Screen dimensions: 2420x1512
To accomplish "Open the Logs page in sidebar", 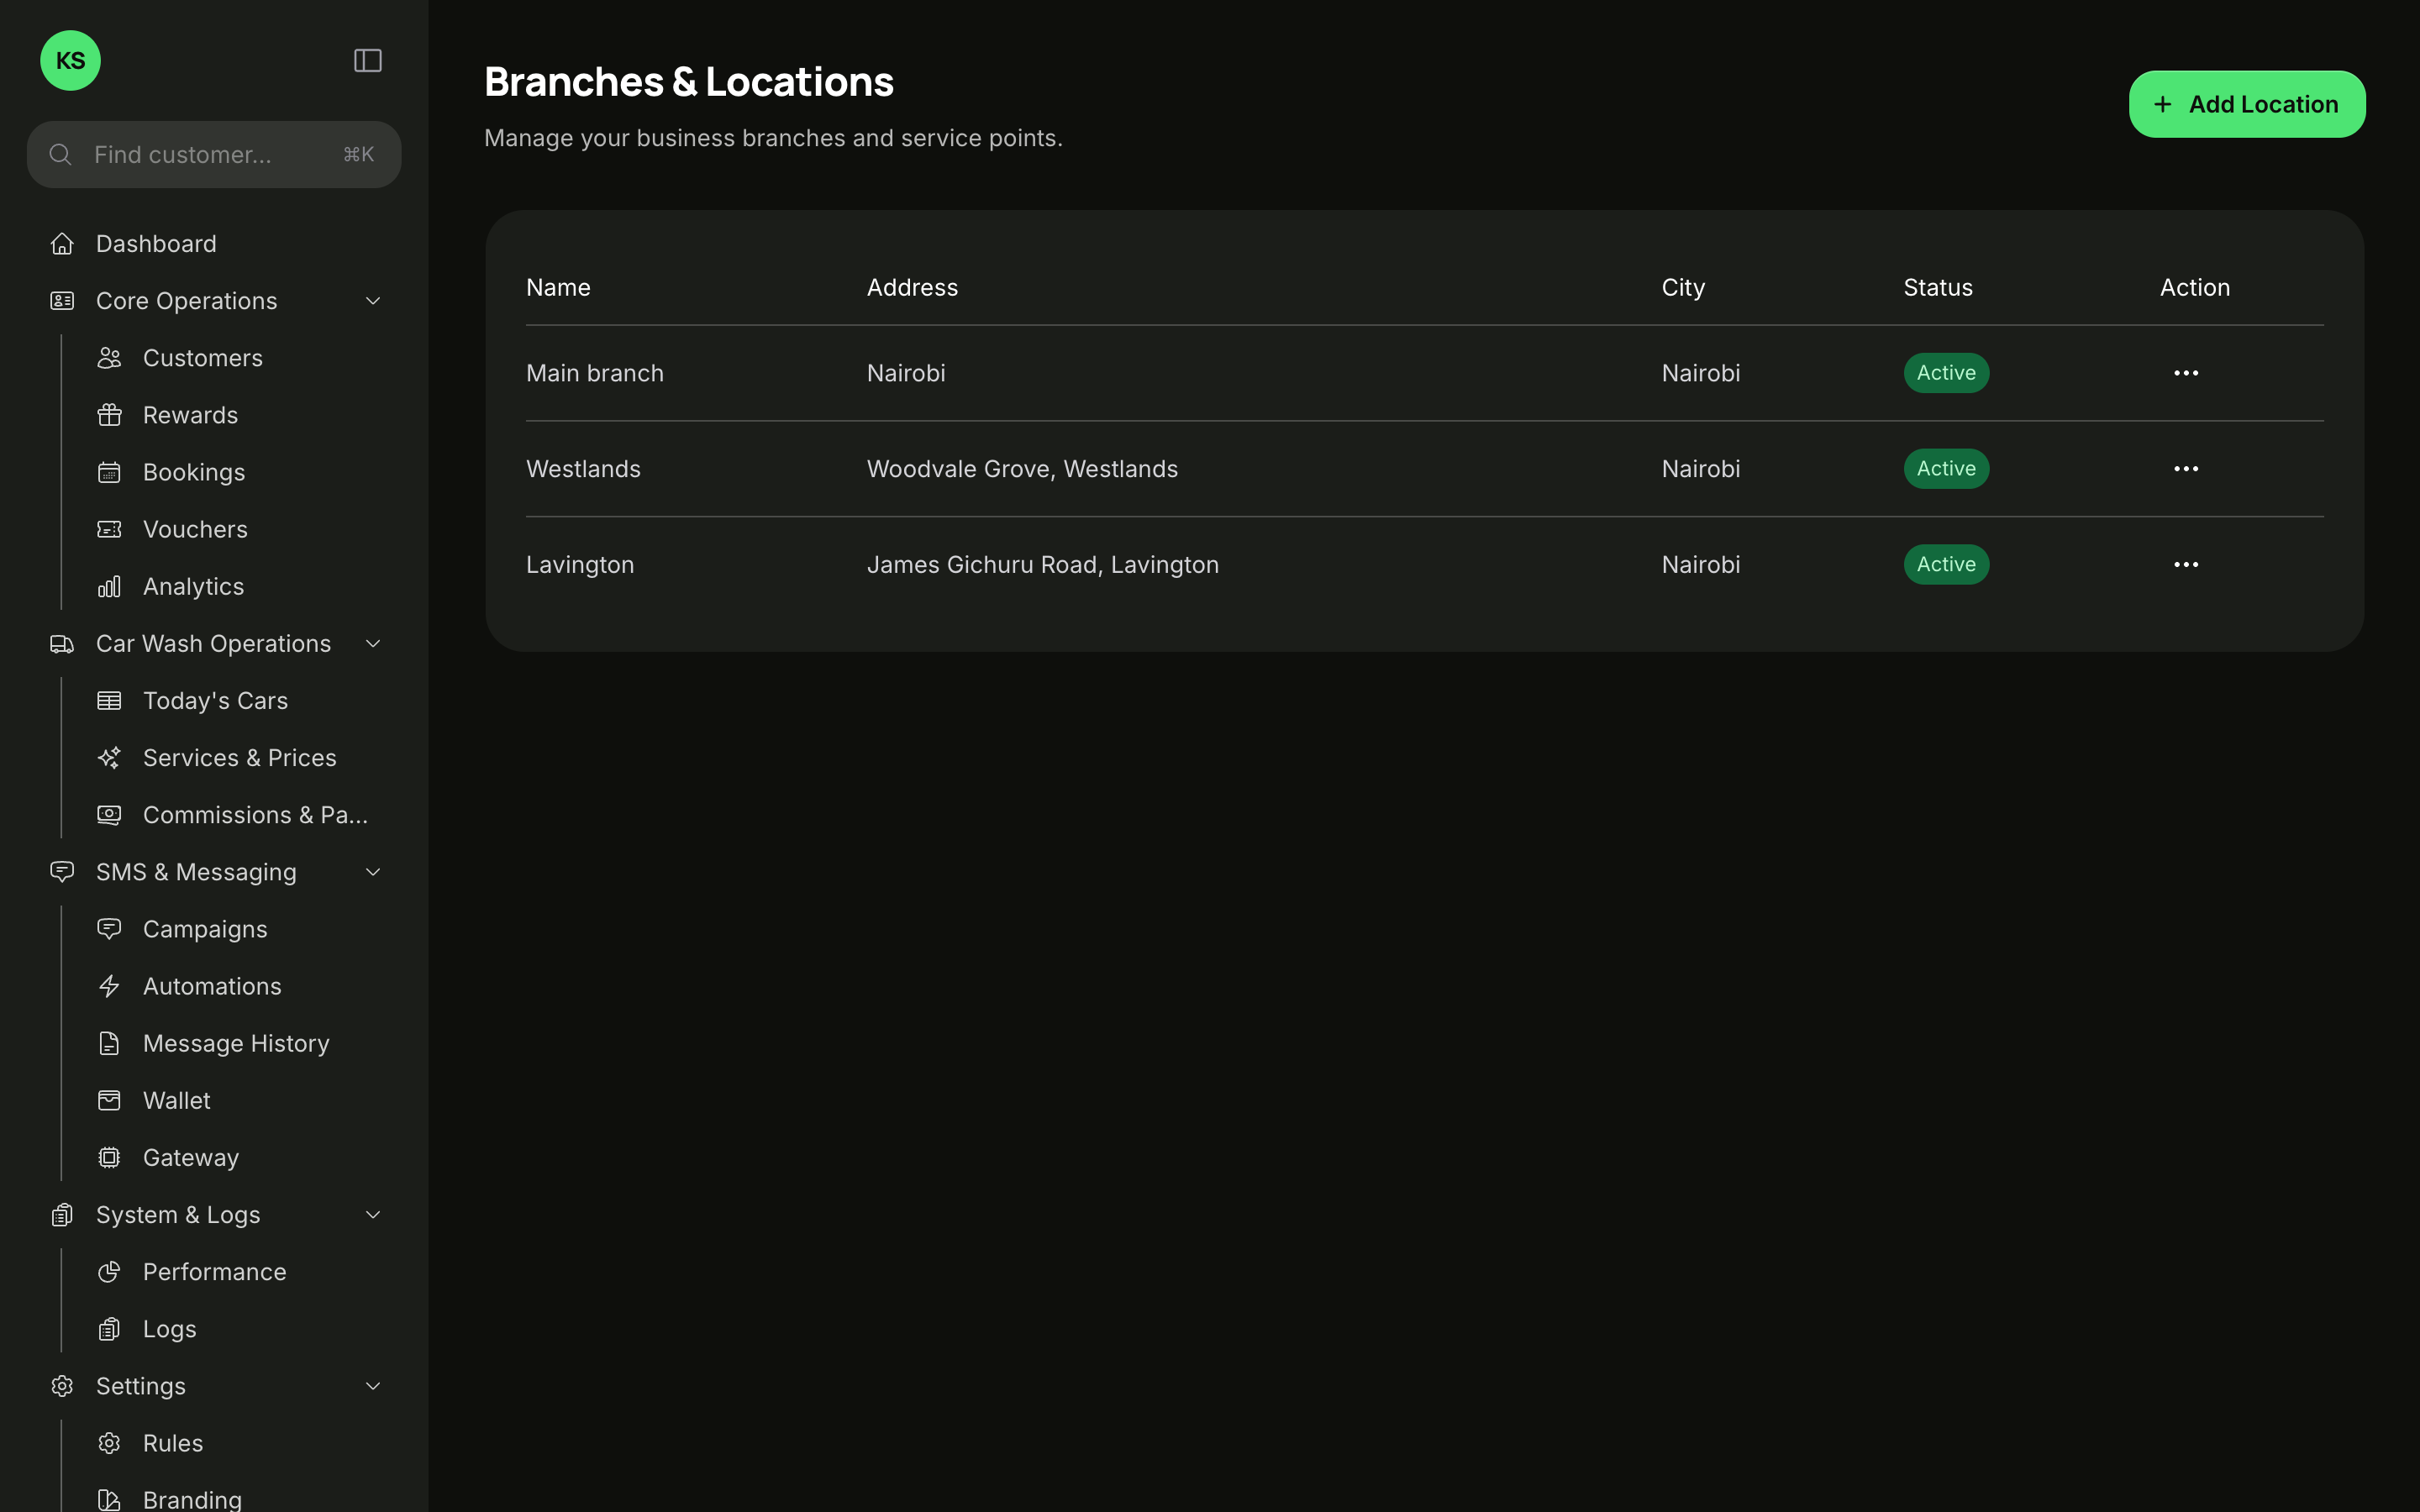I will click(x=170, y=1329).
